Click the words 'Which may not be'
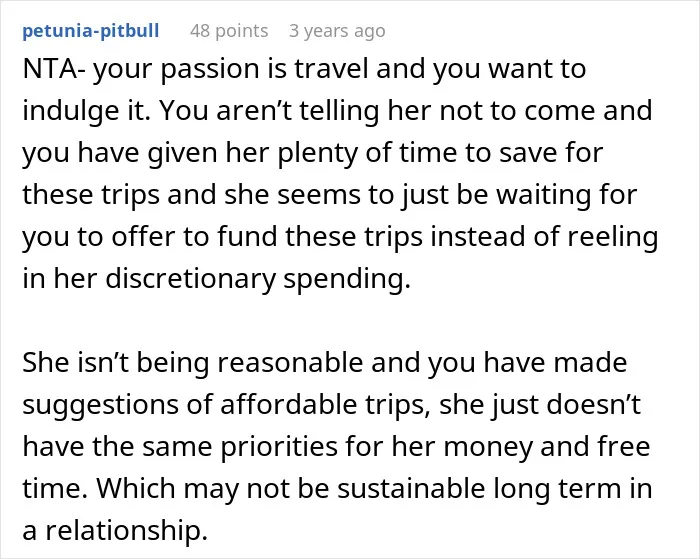This screenshot has height=559, width=700. [x=213, y=488]
